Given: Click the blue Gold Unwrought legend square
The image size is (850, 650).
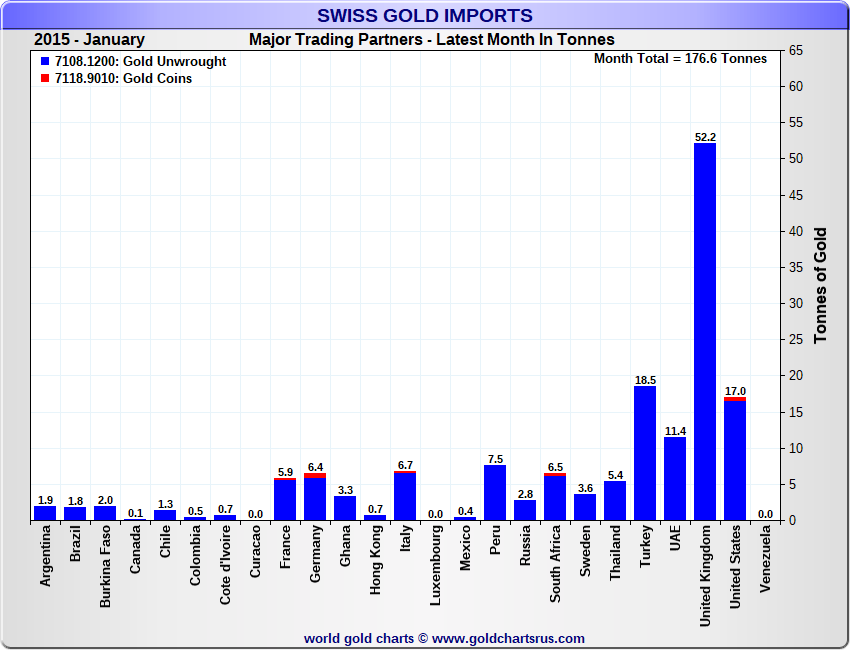Looking at the screenshot, I should (x=46, y=62).
